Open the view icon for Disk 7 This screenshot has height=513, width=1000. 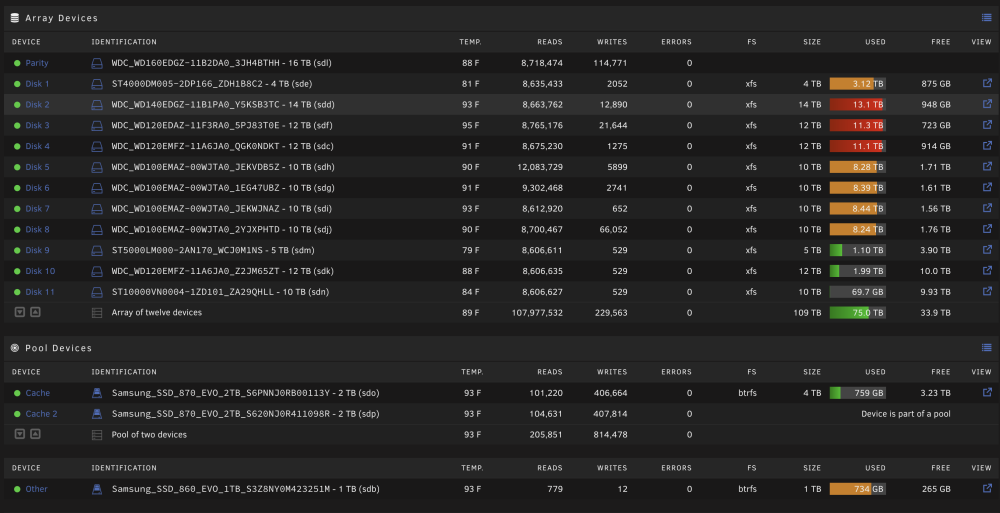(987, 208)
